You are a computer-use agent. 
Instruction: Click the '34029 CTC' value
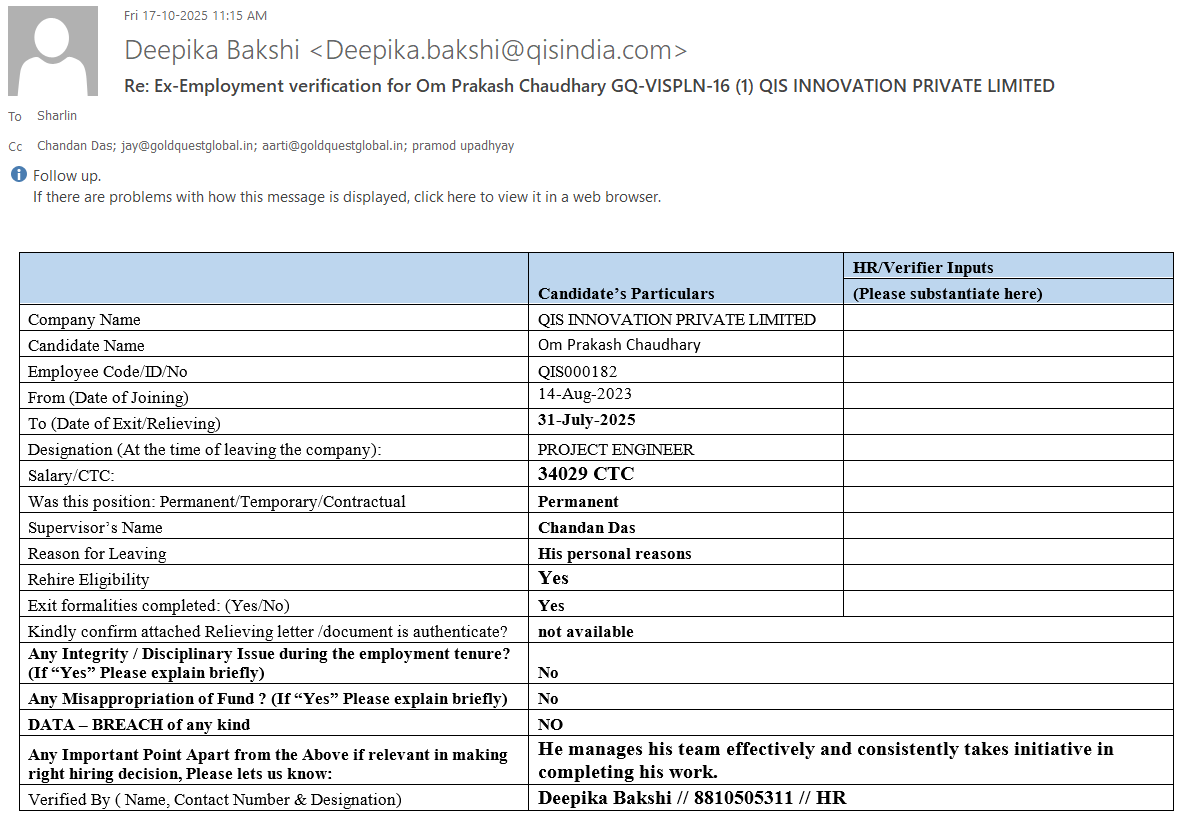coord(586,473)
